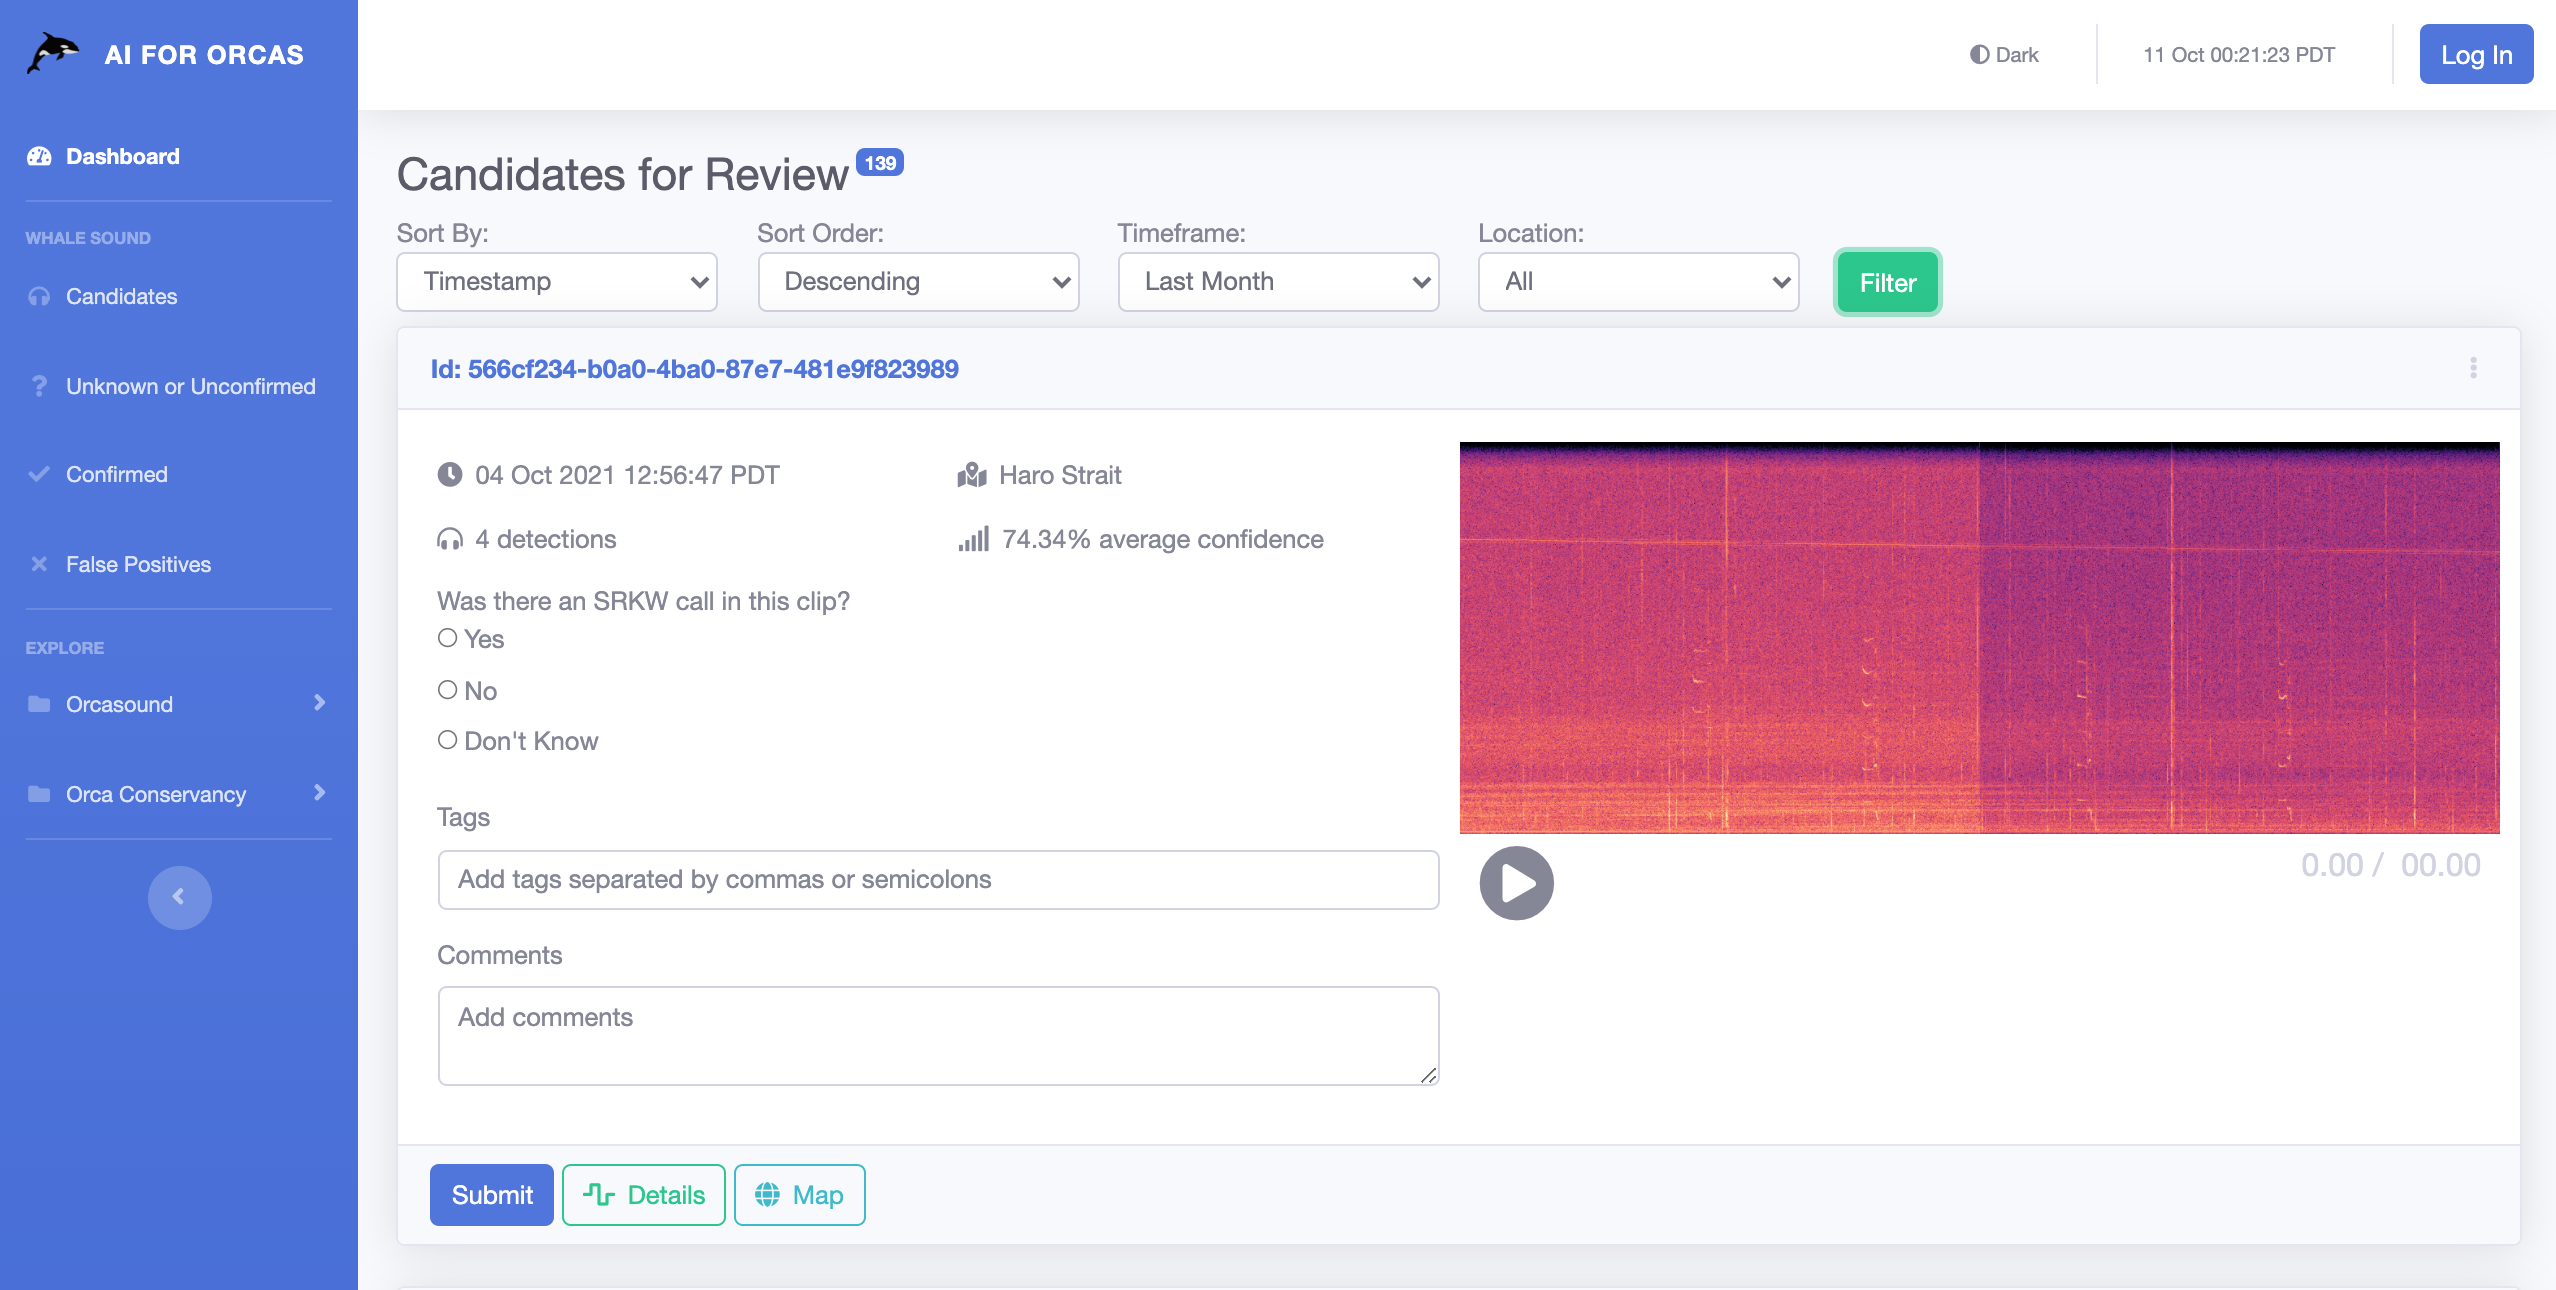Submit the candidate review form
The width and height of the screenshot is (2556, 1290).
point(493,1195)
